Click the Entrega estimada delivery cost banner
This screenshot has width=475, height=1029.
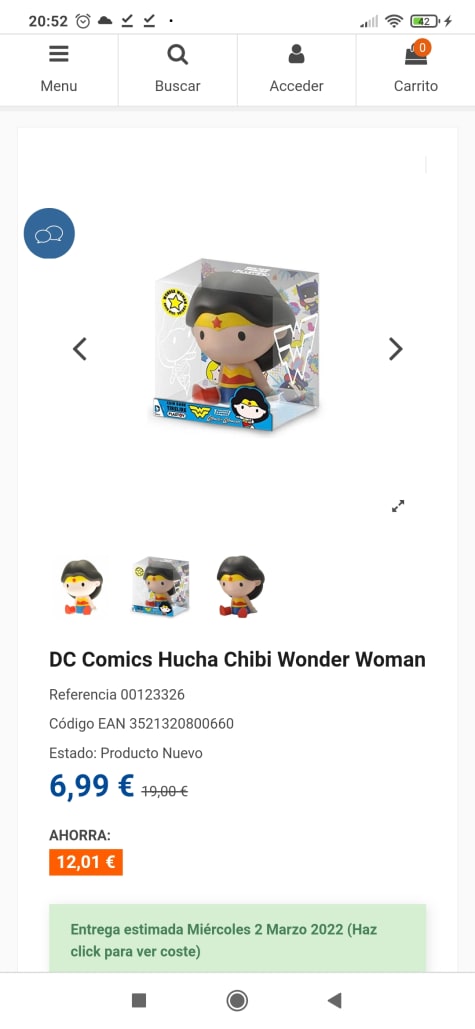click(x=238, y=939)
